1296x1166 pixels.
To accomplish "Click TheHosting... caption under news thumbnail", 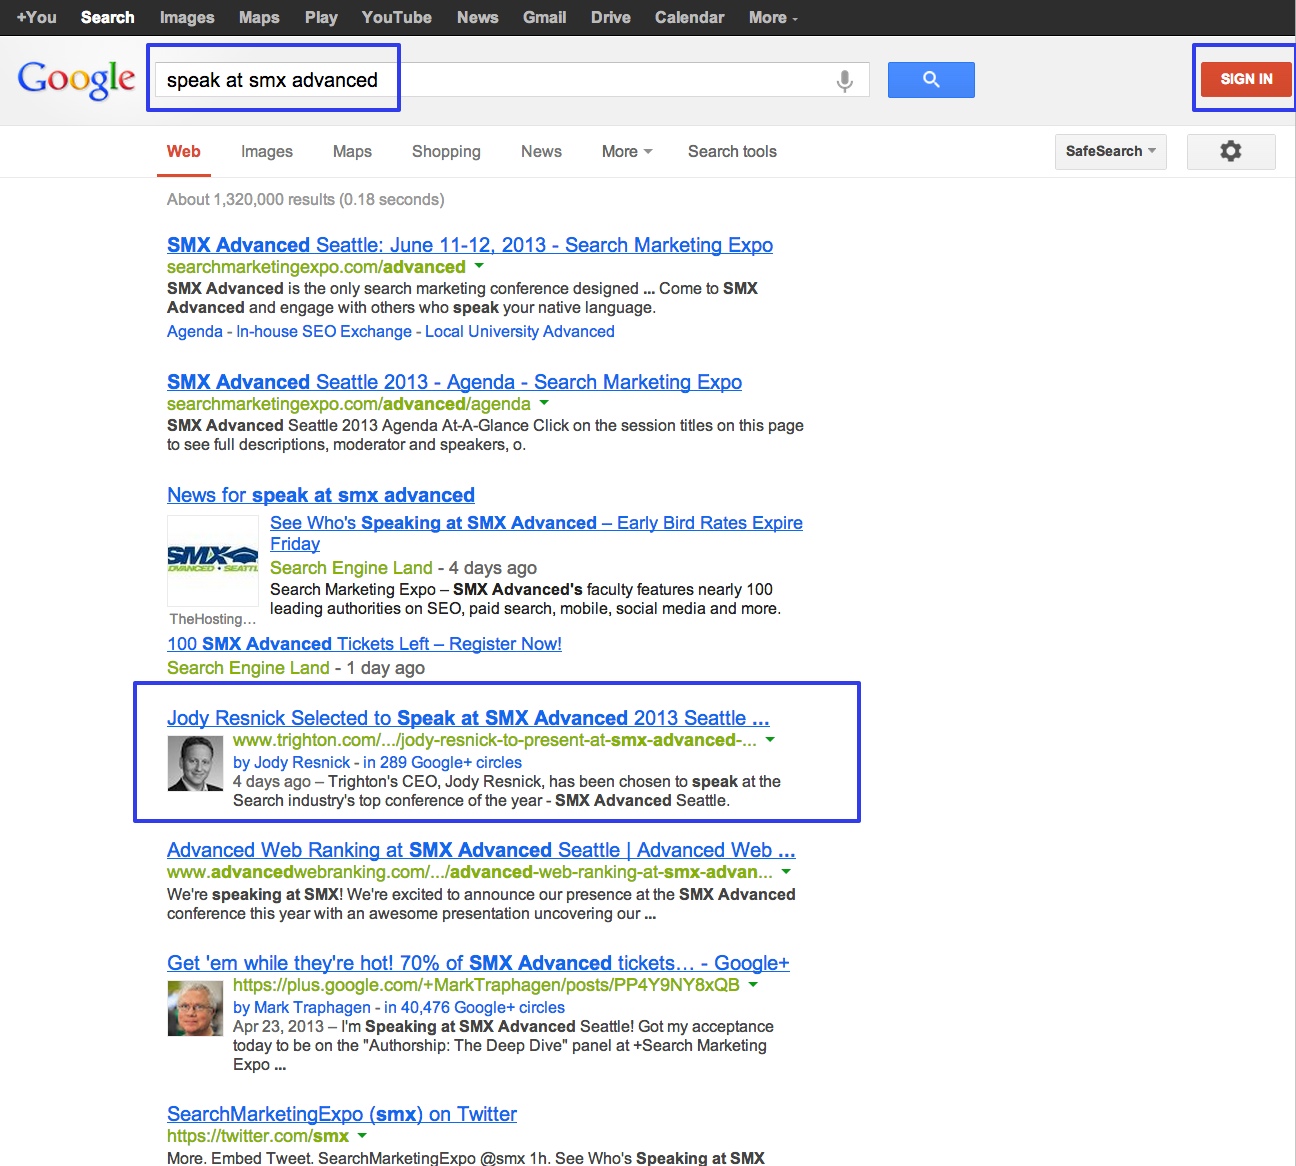I will [213, 619].
